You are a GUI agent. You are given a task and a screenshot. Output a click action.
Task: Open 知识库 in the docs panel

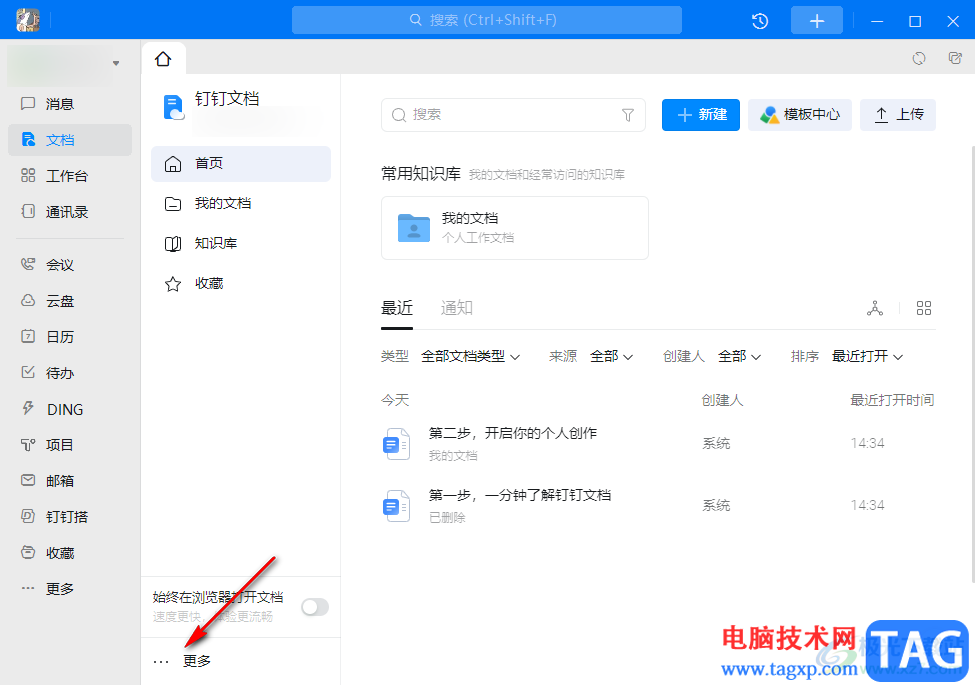click(x=241, y=244)
